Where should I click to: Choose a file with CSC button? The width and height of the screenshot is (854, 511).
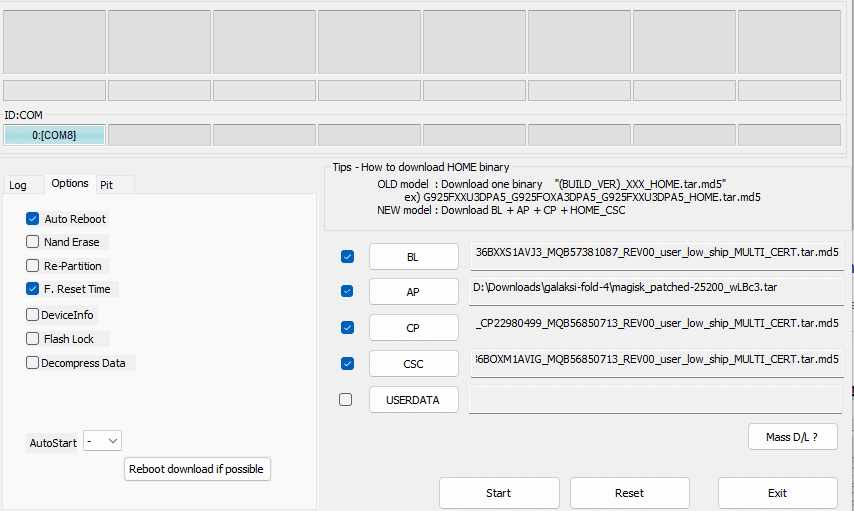(x=413, y=364)
